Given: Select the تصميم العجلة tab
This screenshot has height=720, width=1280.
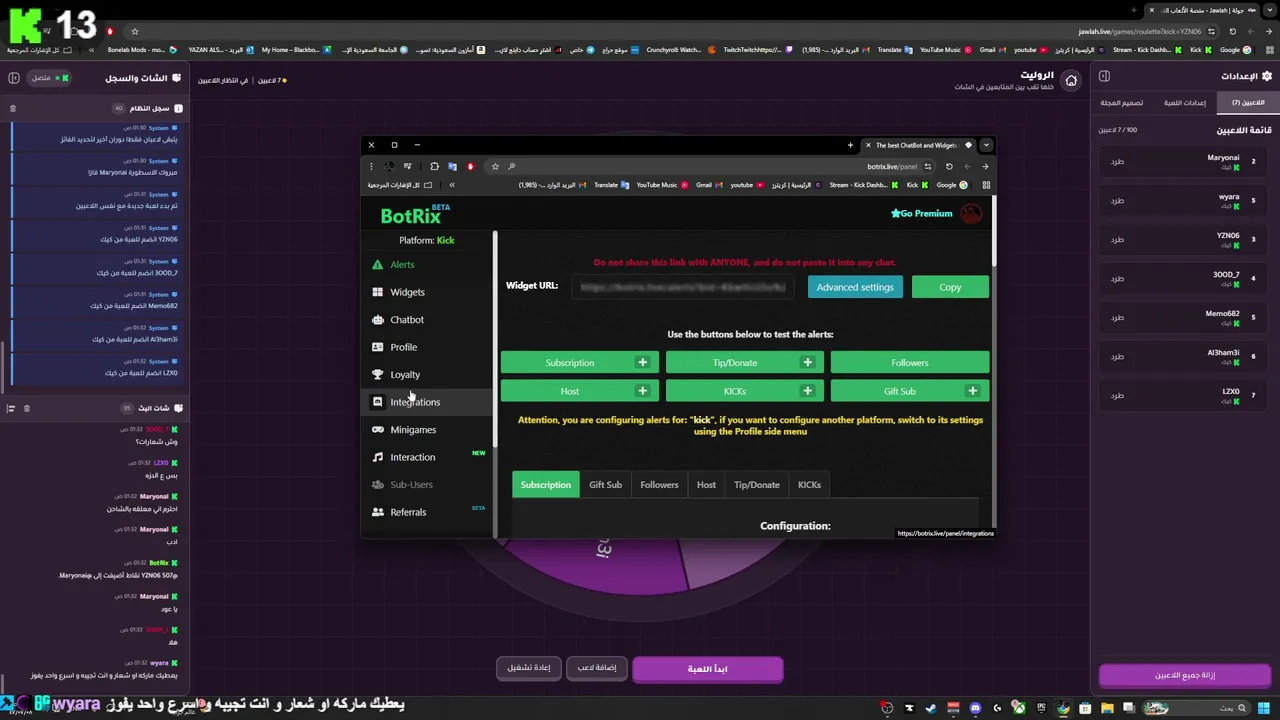Looking at the screenshot, I should pos(1122,103).
